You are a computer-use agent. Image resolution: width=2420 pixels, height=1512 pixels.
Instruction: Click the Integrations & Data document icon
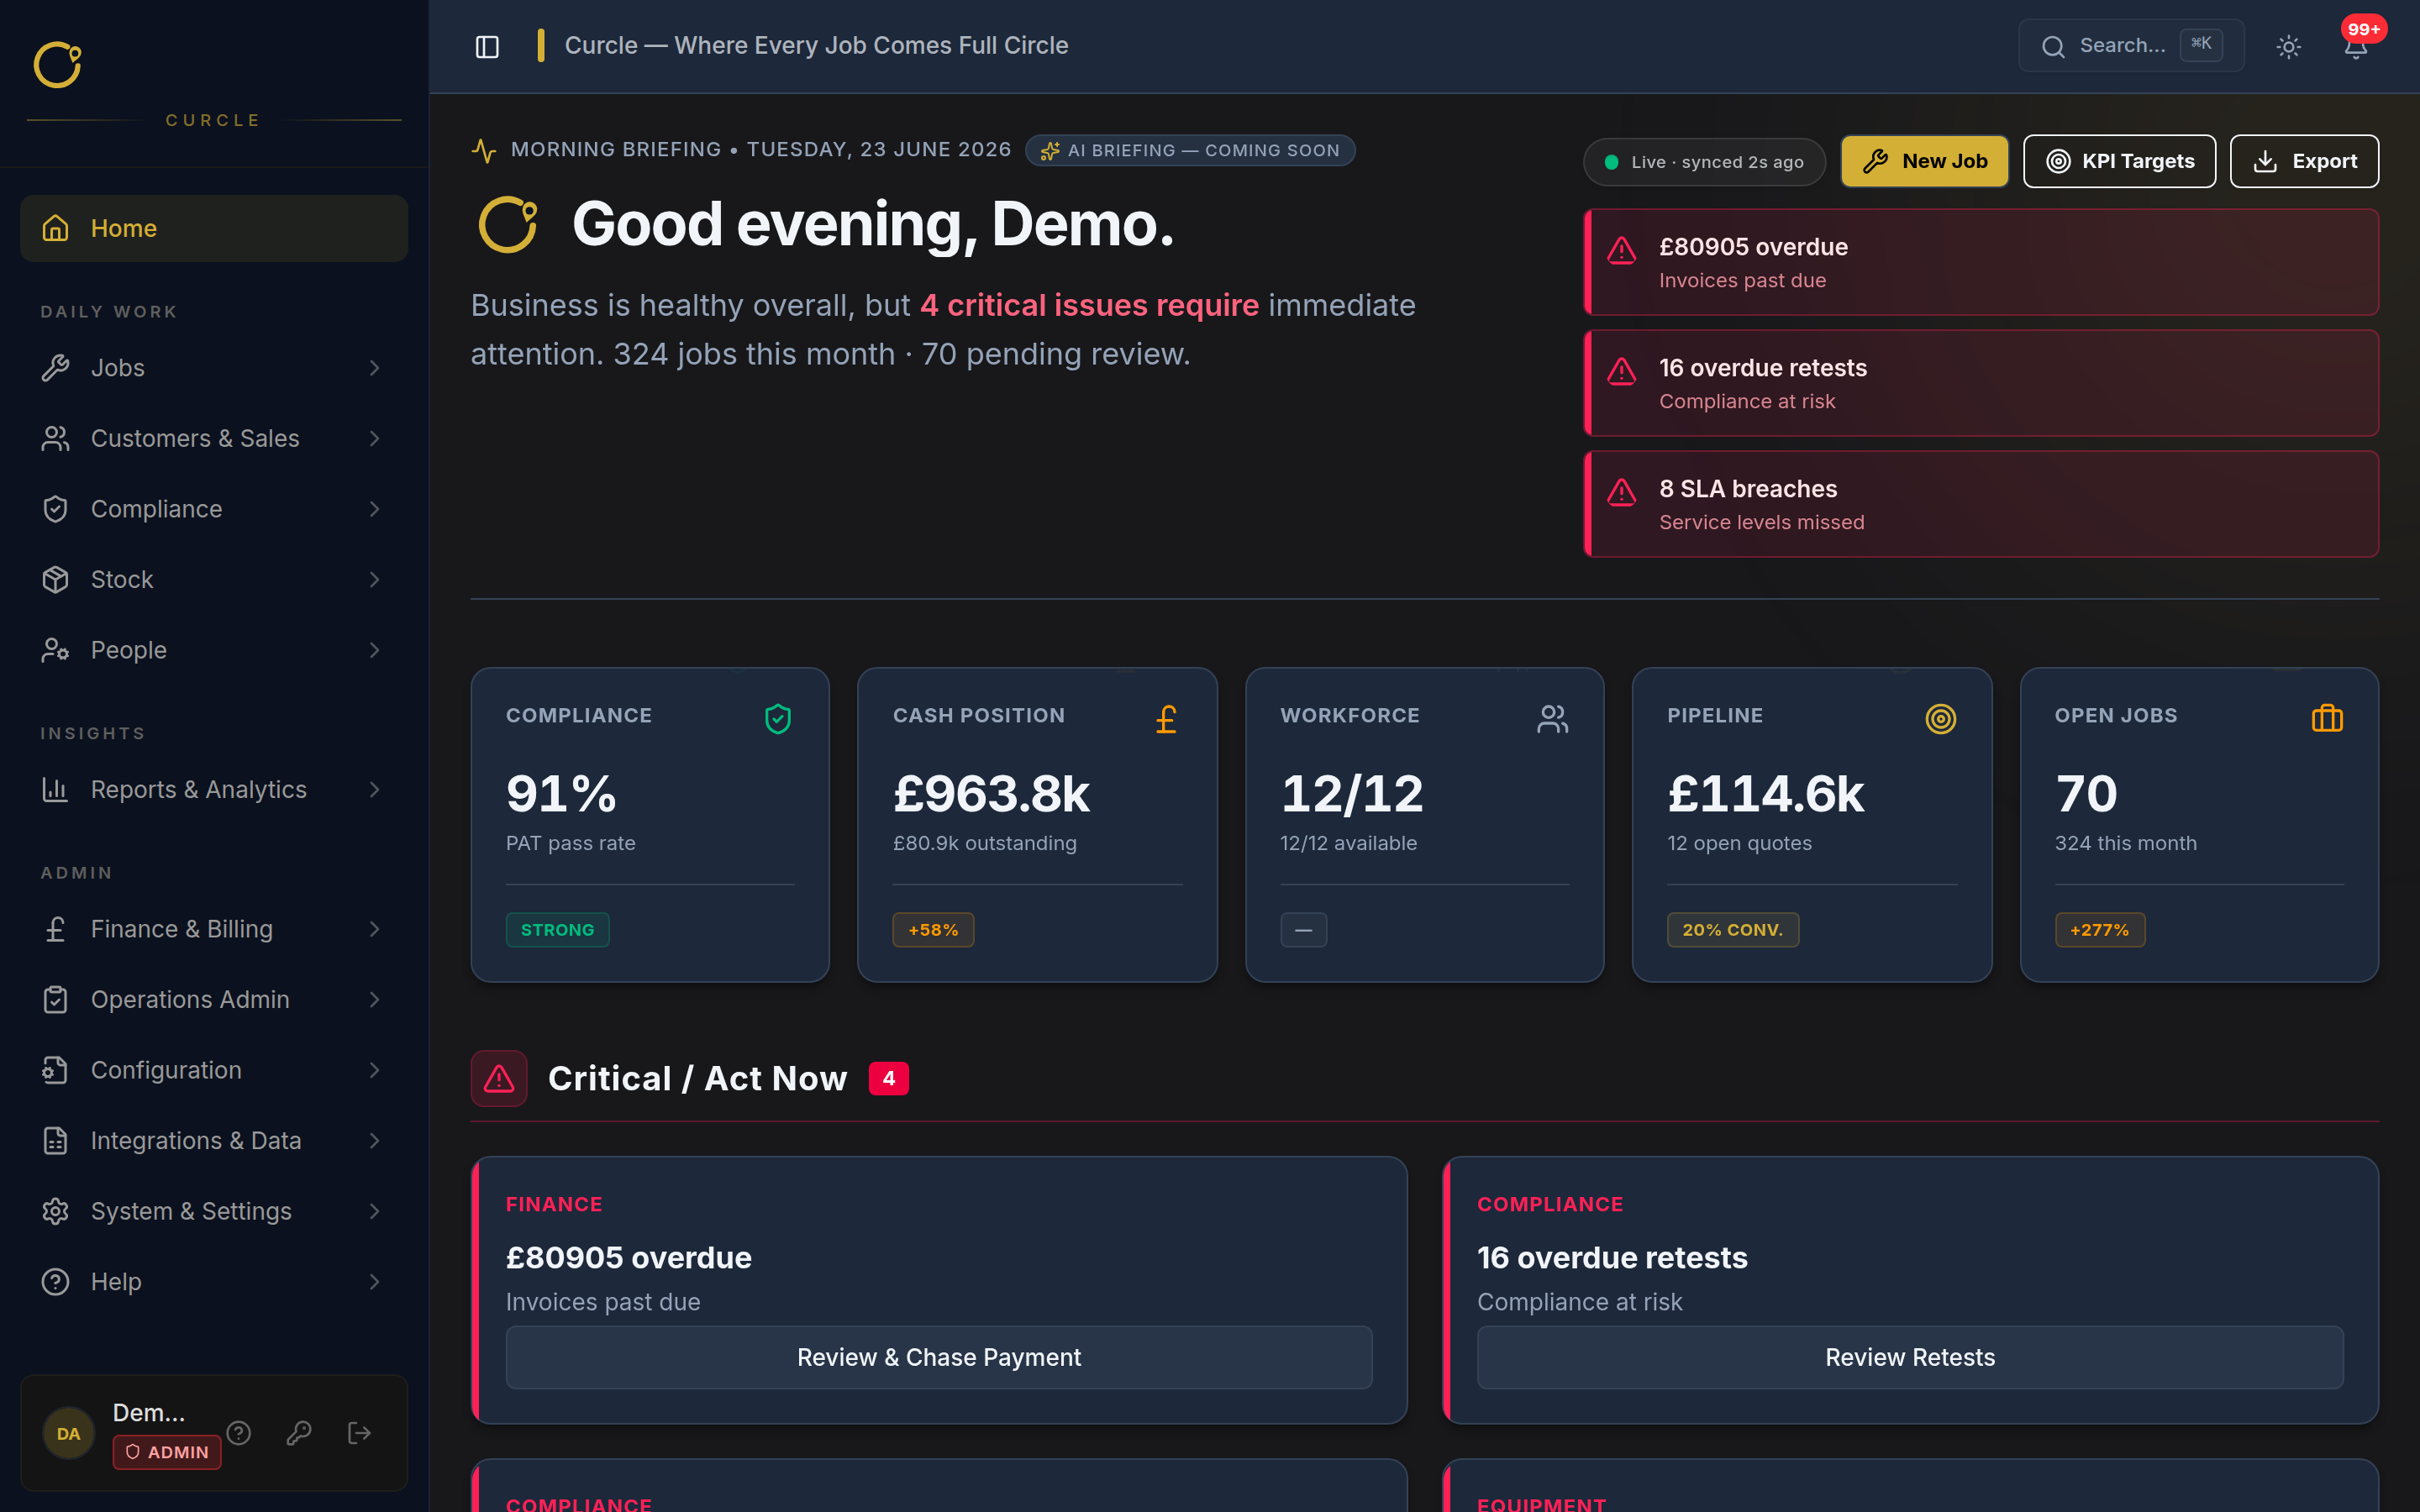coord(55,1141)
